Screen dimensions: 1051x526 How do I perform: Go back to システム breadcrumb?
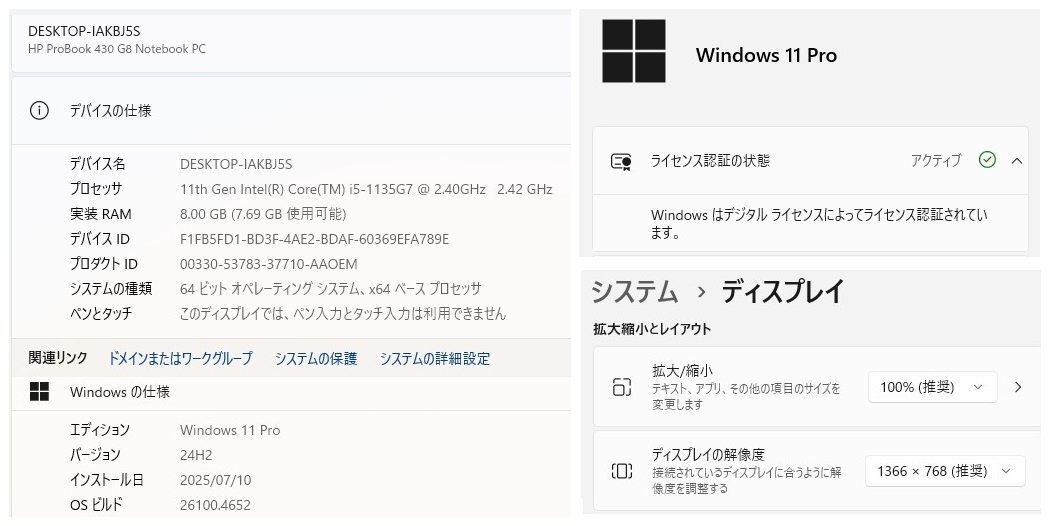point(634,292)
